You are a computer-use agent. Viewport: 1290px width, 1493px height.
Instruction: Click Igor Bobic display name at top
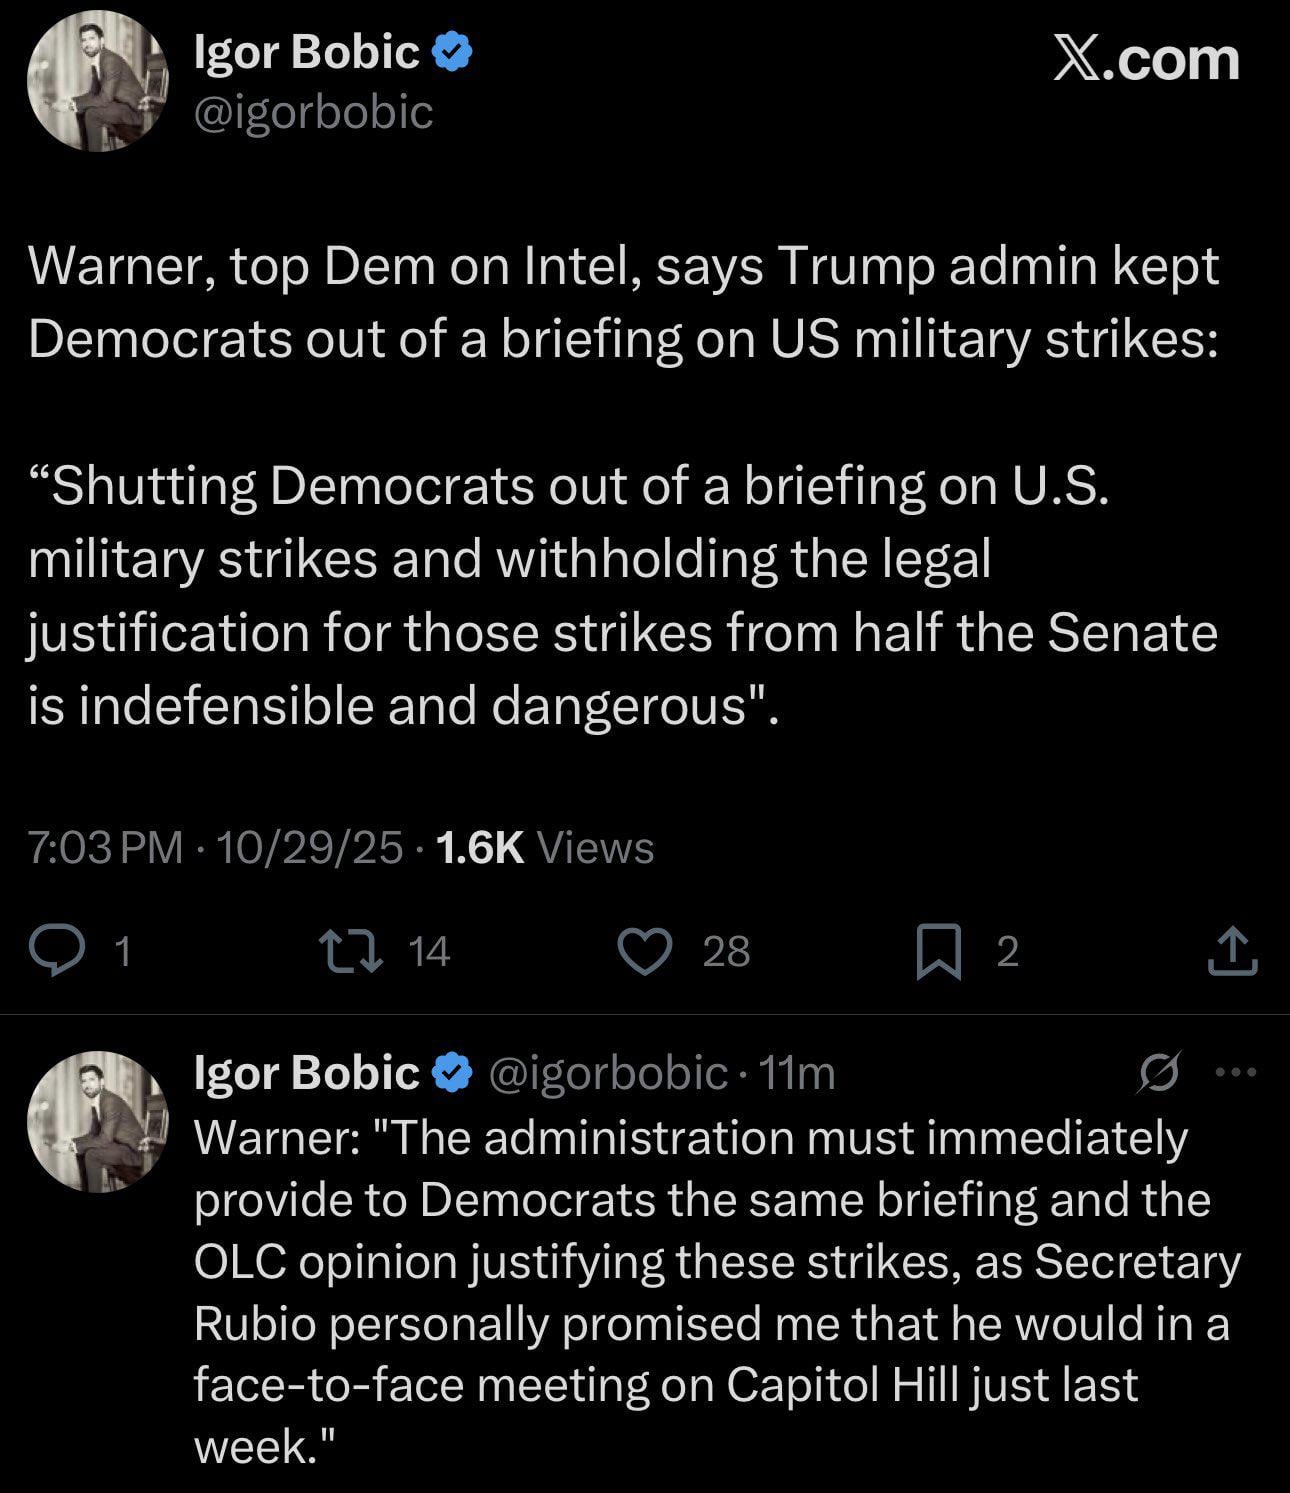point(306,53)
